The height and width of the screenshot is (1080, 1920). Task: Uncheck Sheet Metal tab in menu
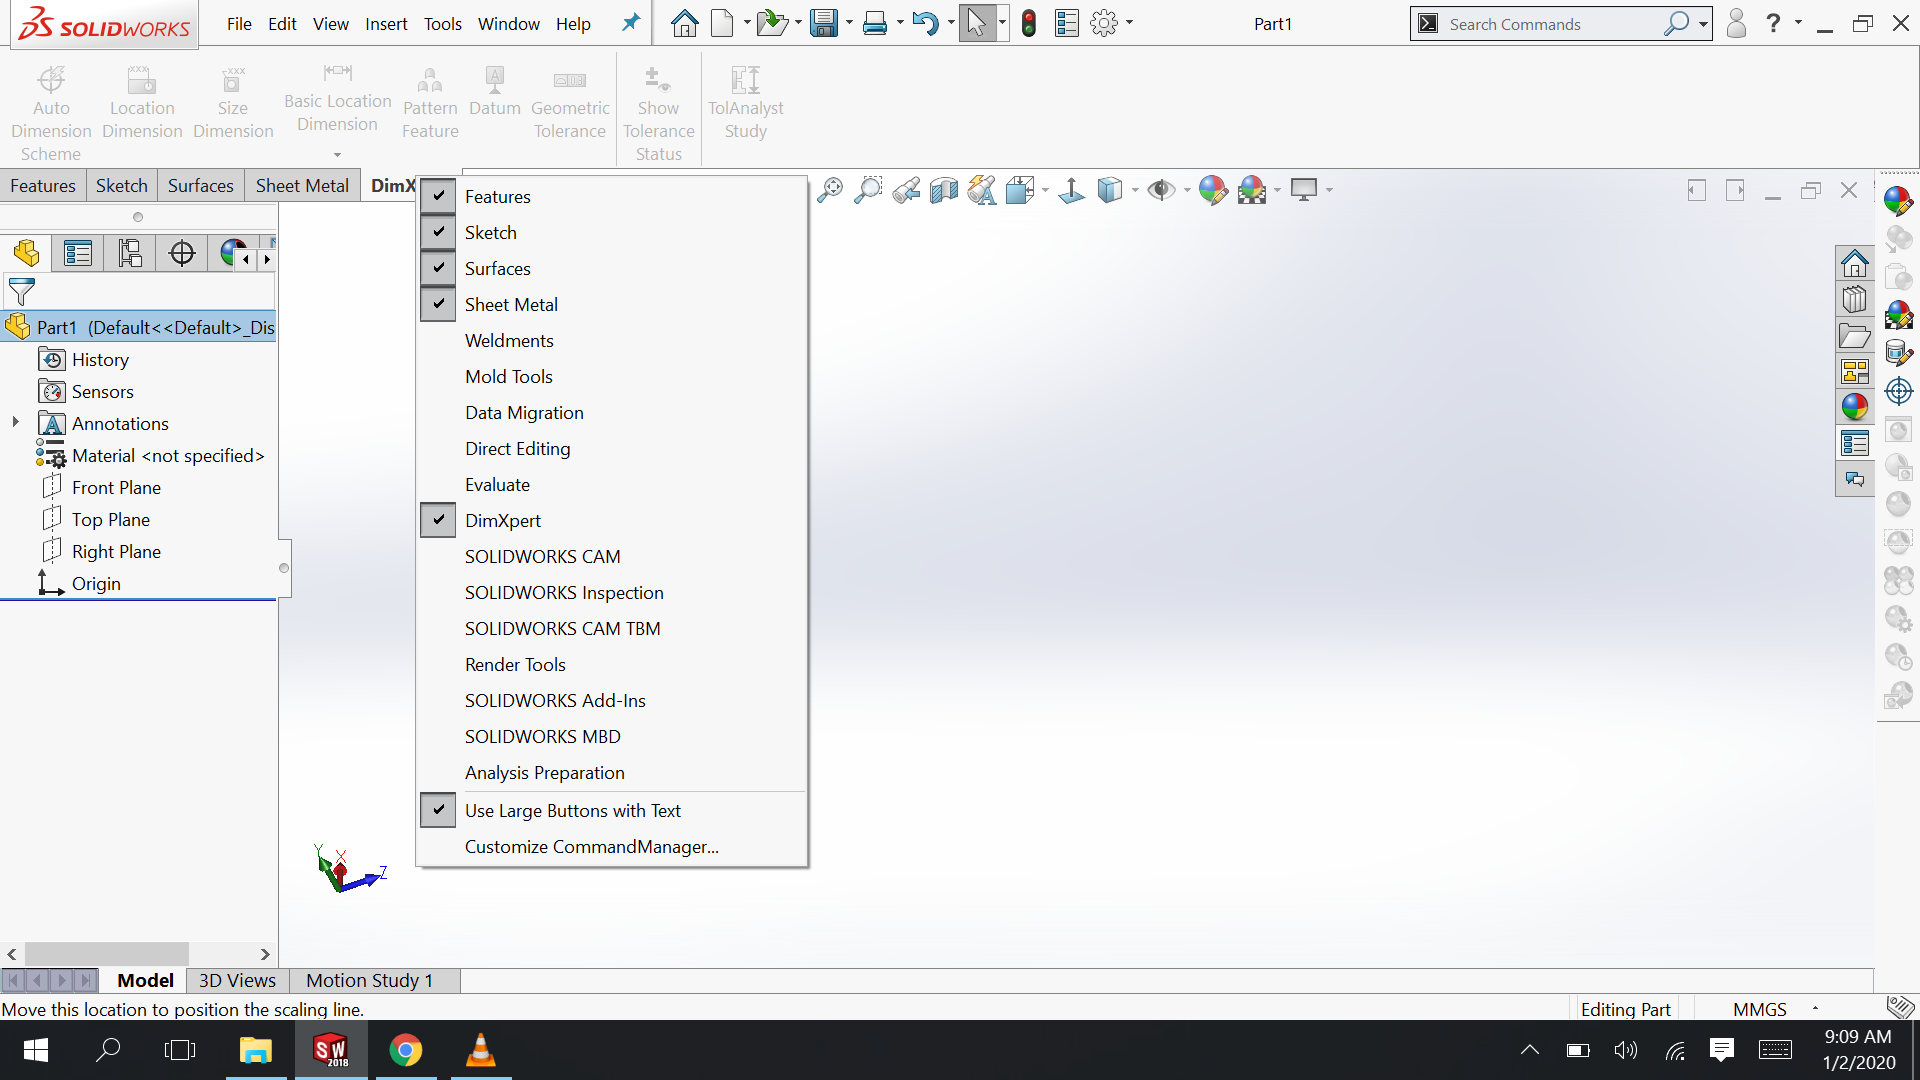tap(511, 305)
